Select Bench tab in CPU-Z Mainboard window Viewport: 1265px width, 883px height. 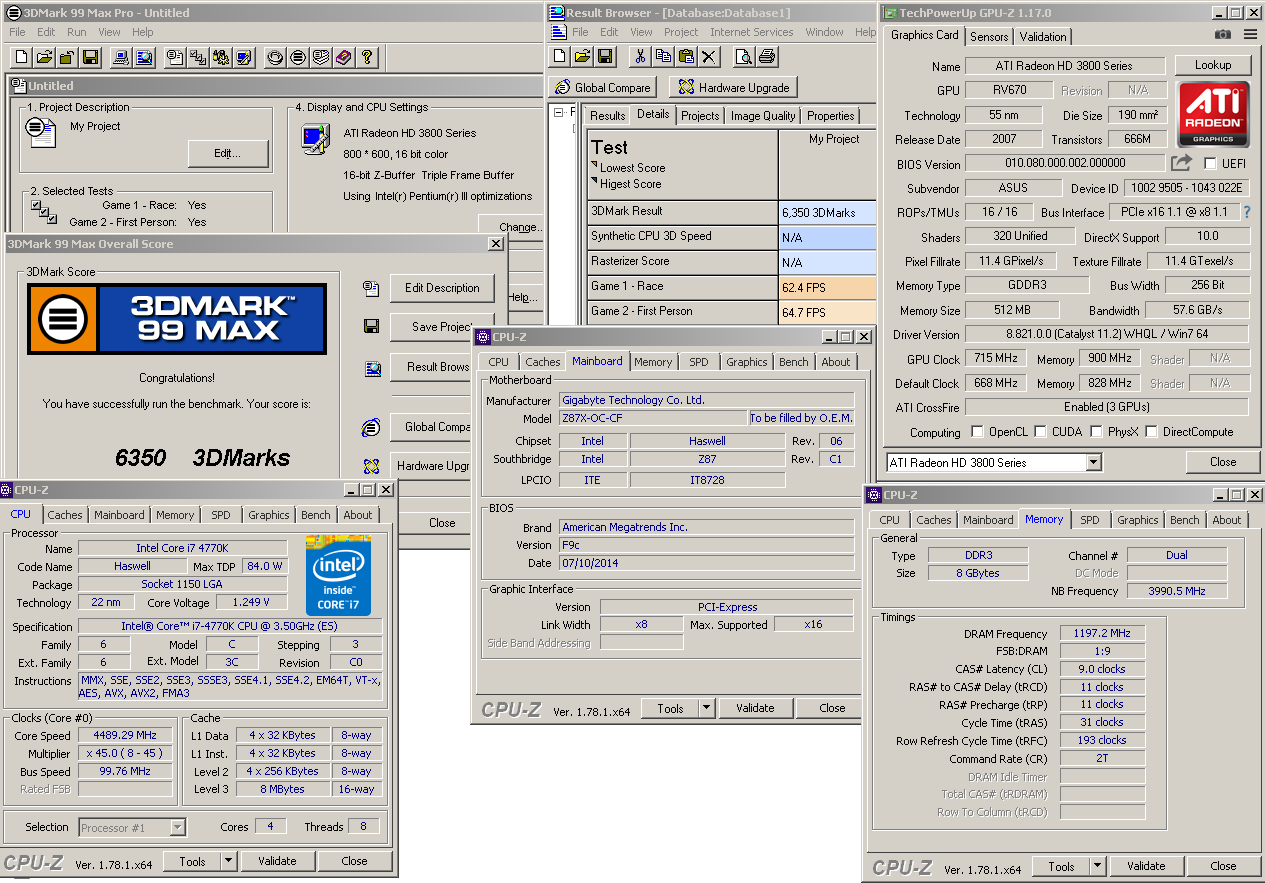794,362
